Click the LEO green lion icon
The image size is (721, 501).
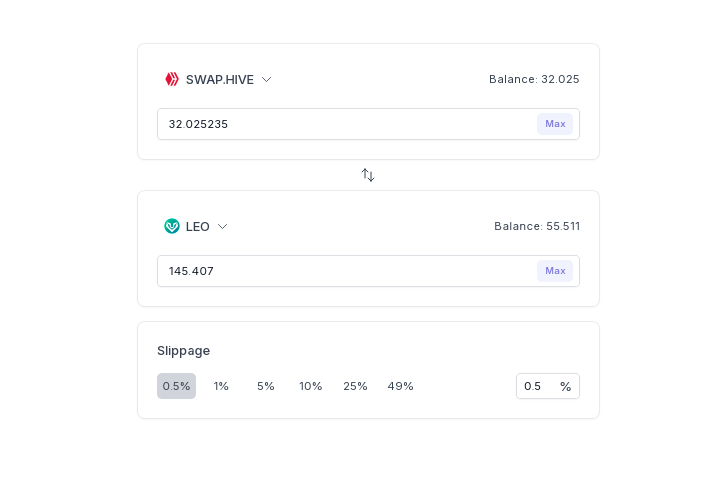pos(172,226)
